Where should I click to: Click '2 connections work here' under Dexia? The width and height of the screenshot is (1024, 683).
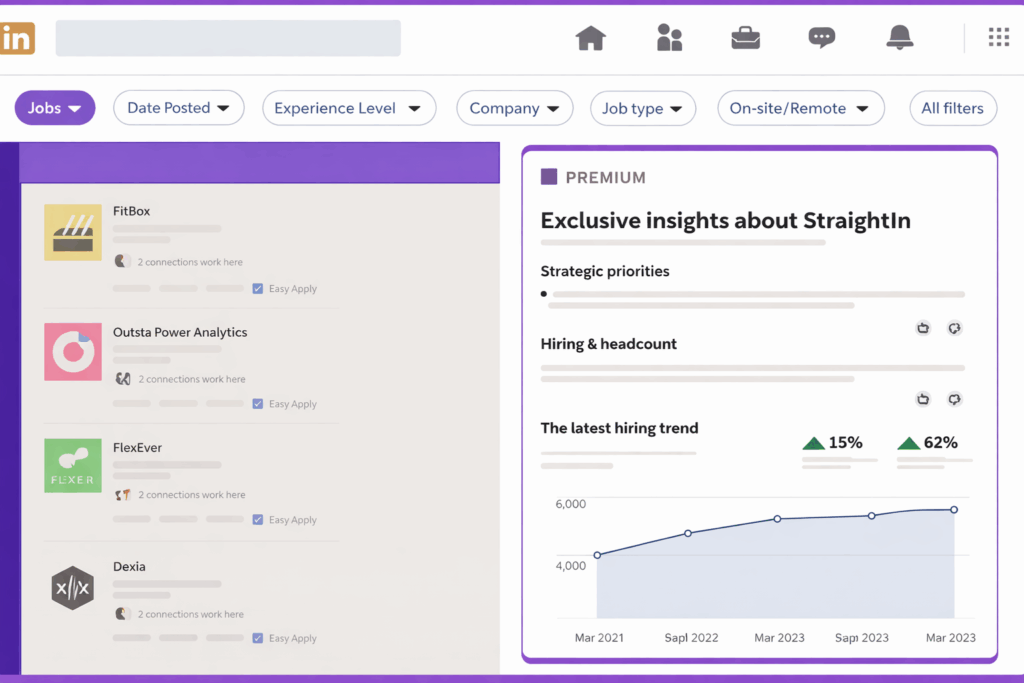coord(191,614)
